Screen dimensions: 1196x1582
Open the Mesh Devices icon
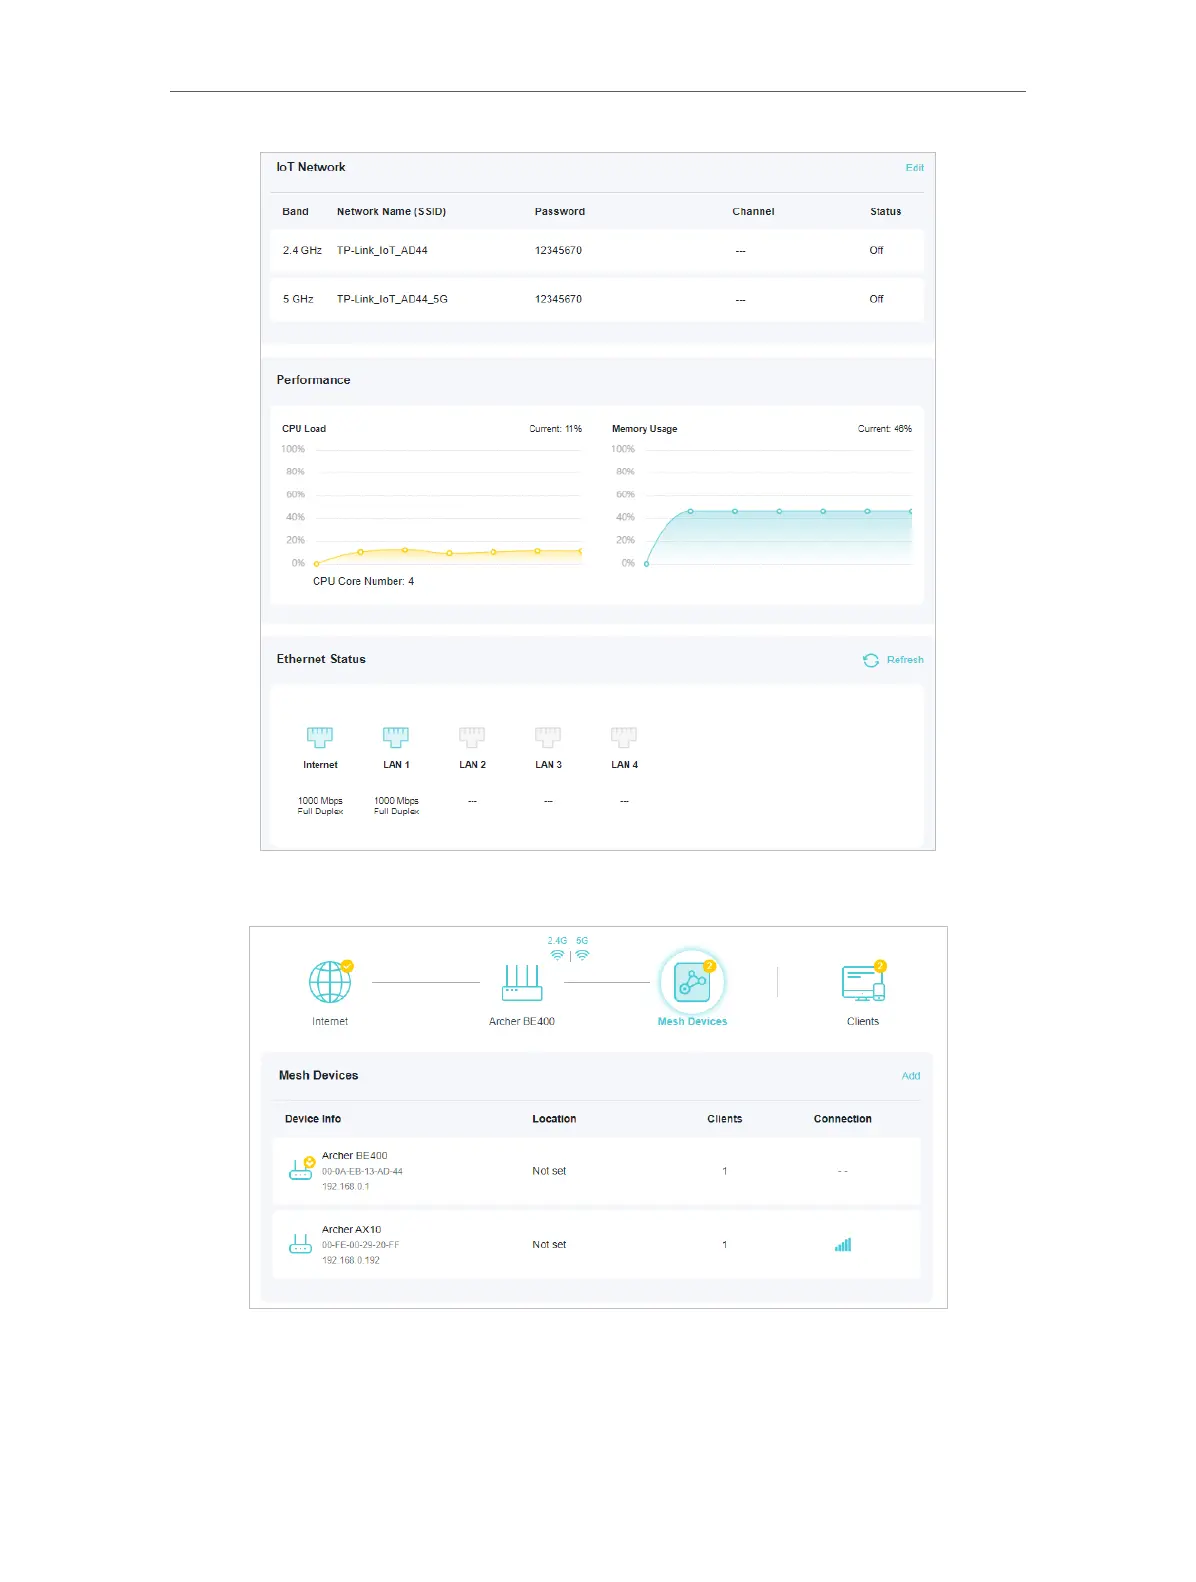tap(692, 982)
